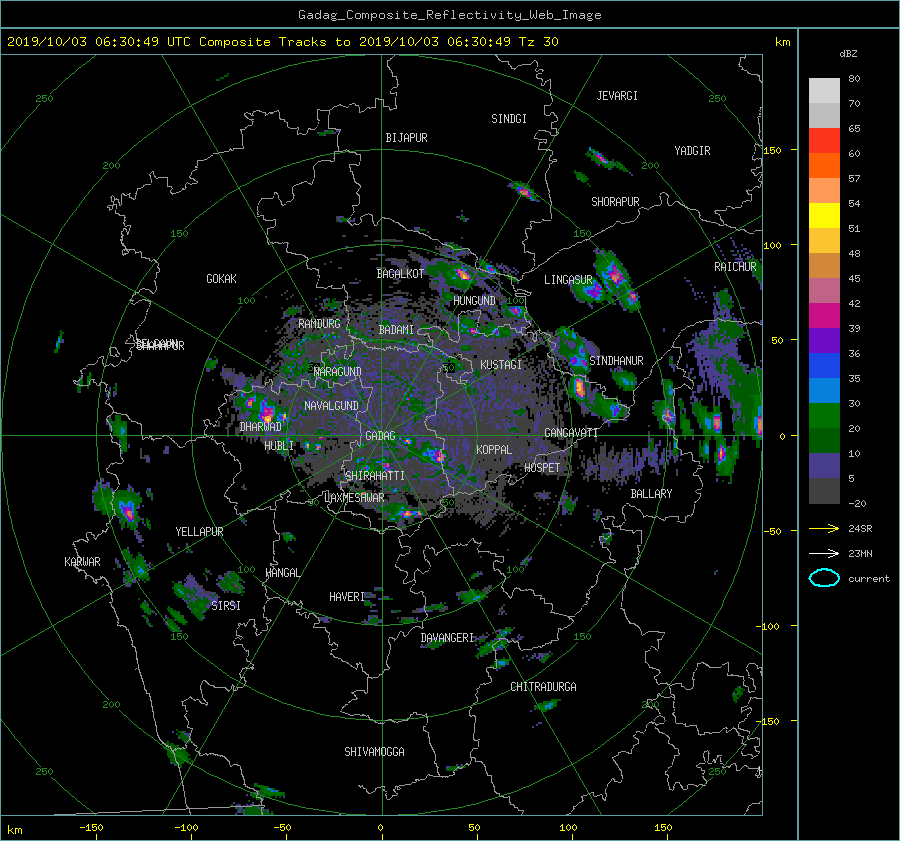The width and height of the screenshot is (900, 841).
Task: Click the cyan ellipse 'current' legend icon
Action: pos(824,578)
